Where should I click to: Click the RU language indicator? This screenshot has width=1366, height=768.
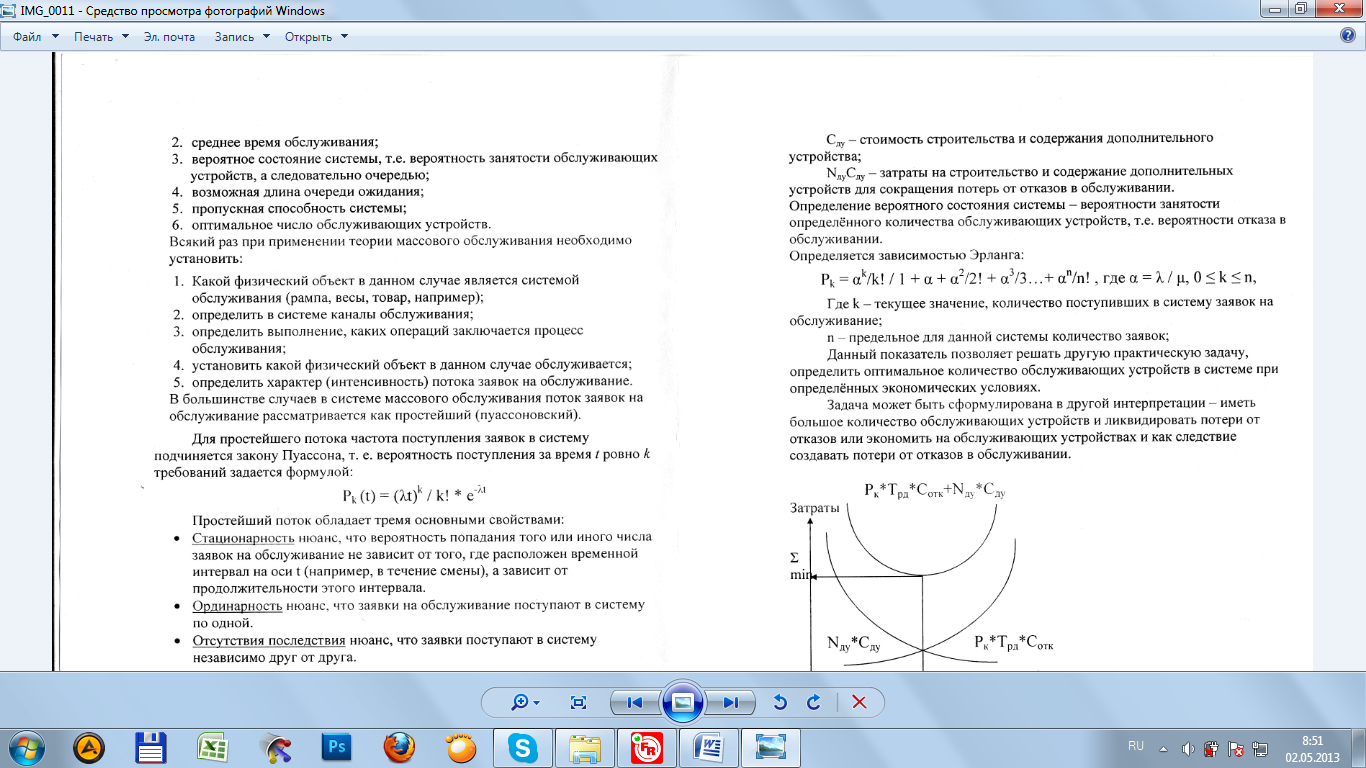pyautogui.click(x=1136, y=747)
